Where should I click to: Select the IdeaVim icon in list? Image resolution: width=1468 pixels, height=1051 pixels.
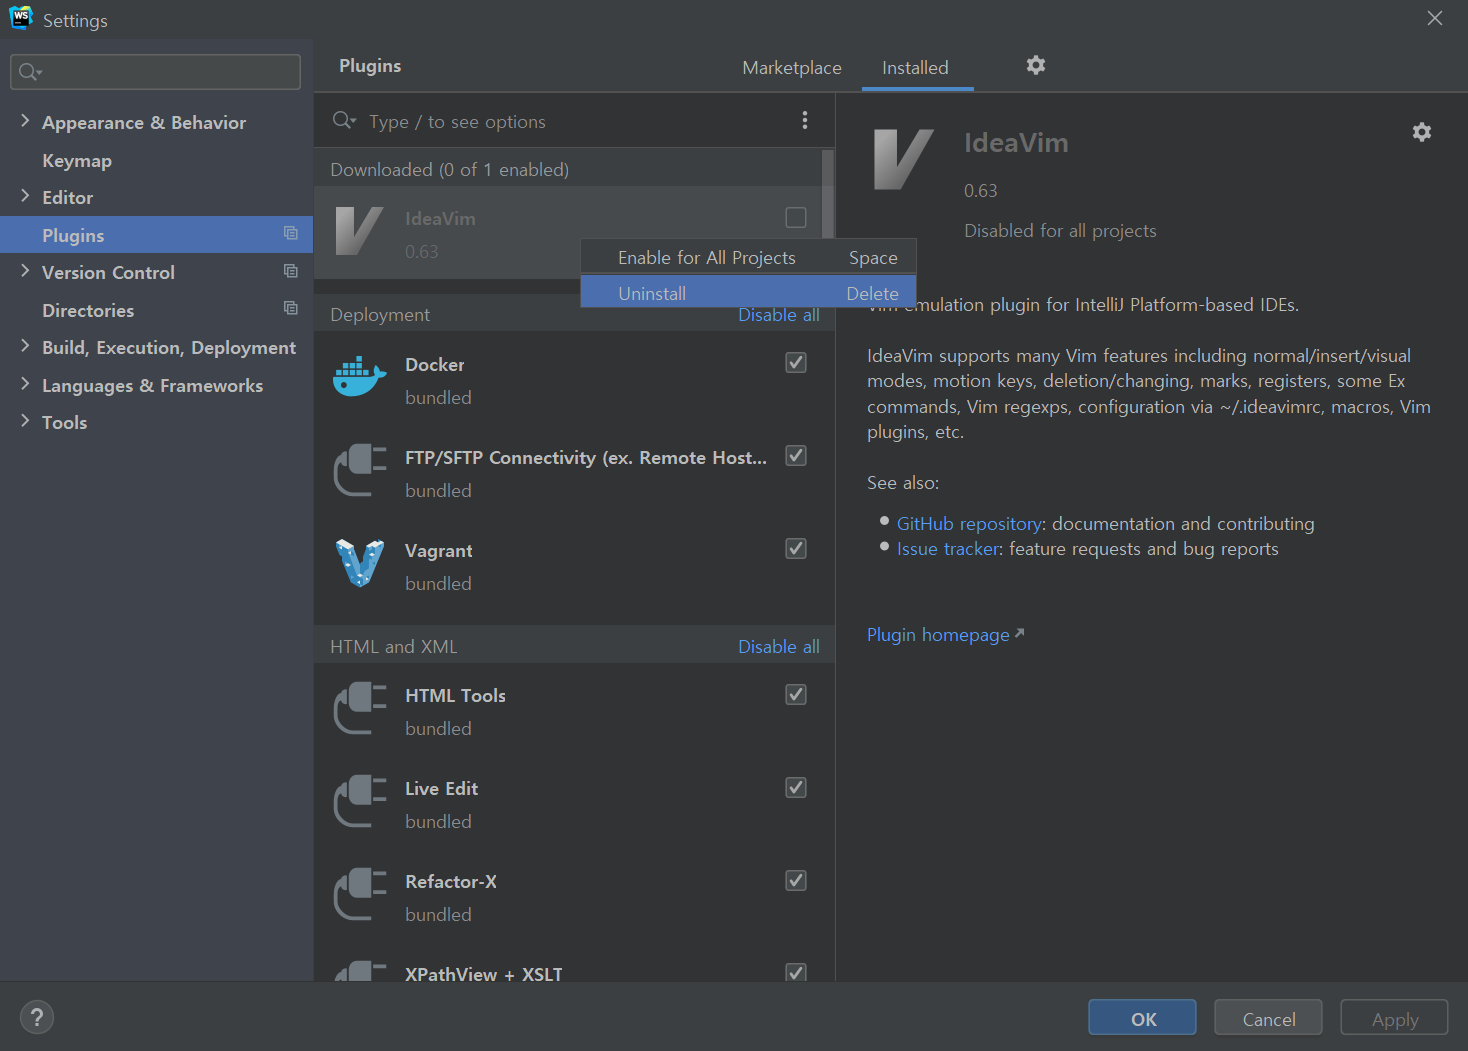tap(360, 232)
